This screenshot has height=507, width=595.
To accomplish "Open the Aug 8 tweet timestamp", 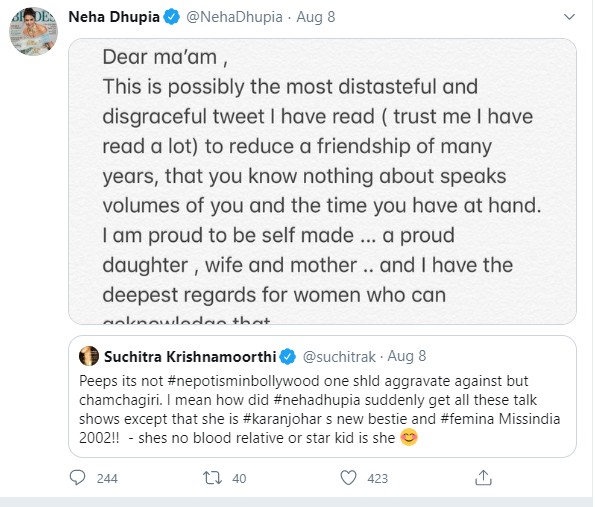I will coord(316,17).
